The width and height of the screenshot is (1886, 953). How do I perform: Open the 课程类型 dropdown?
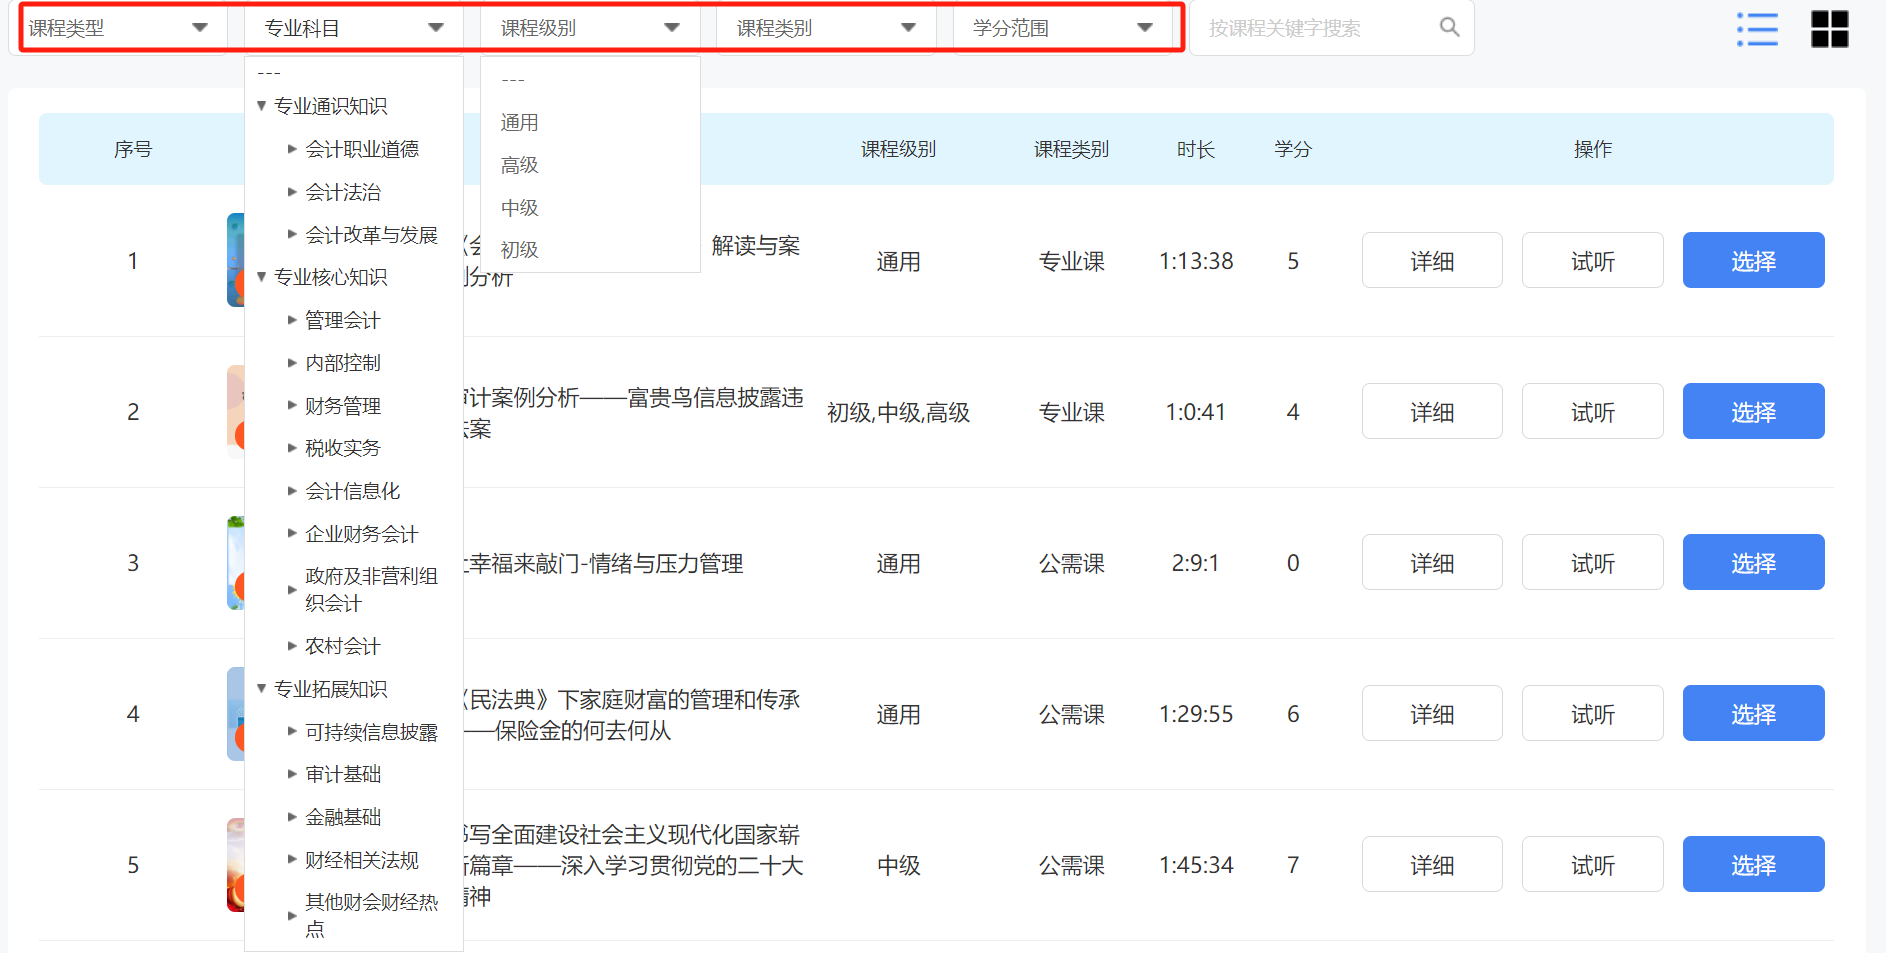pyautogui.click(x=118, y=28)
